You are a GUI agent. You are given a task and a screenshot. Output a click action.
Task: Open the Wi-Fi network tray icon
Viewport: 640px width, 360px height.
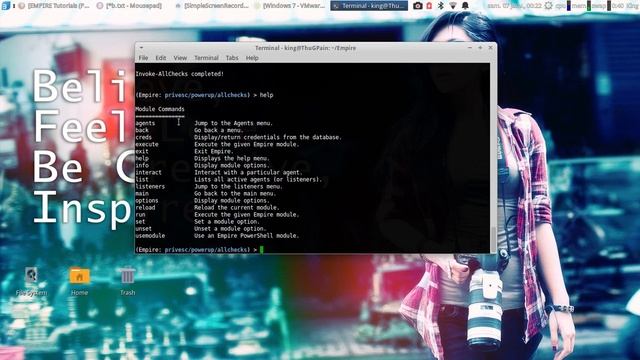[453, 6]
